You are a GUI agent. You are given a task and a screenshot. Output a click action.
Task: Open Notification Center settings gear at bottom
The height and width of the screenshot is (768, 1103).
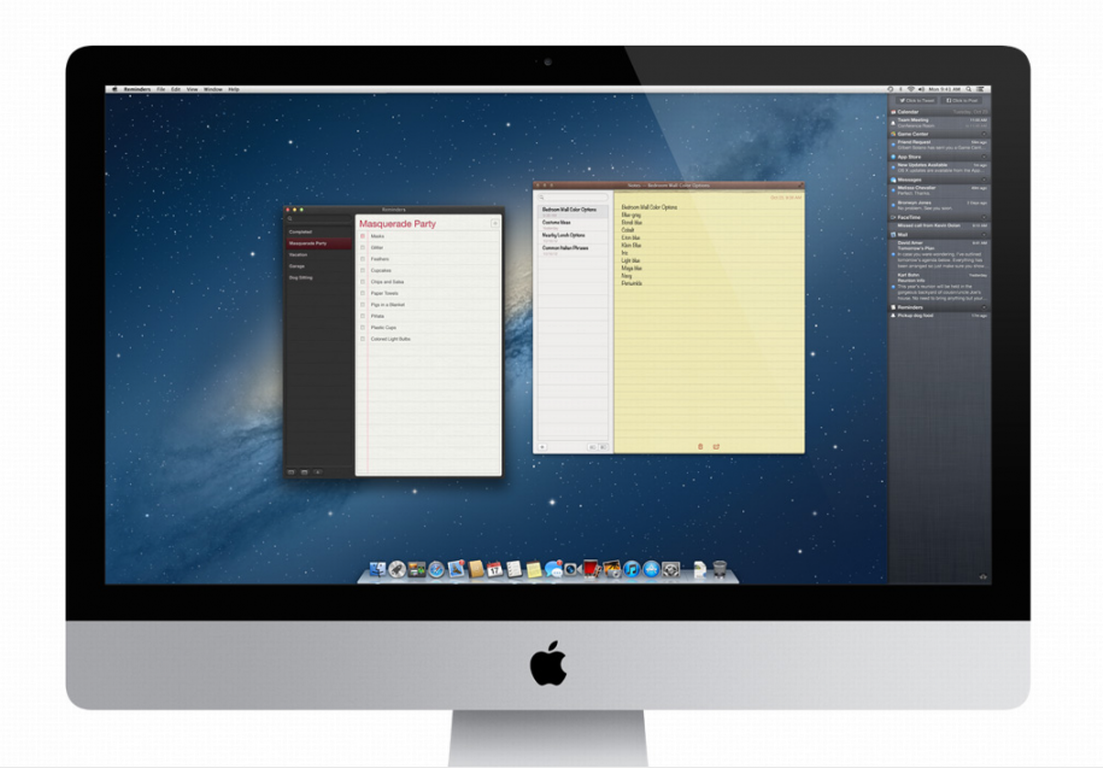983,577
